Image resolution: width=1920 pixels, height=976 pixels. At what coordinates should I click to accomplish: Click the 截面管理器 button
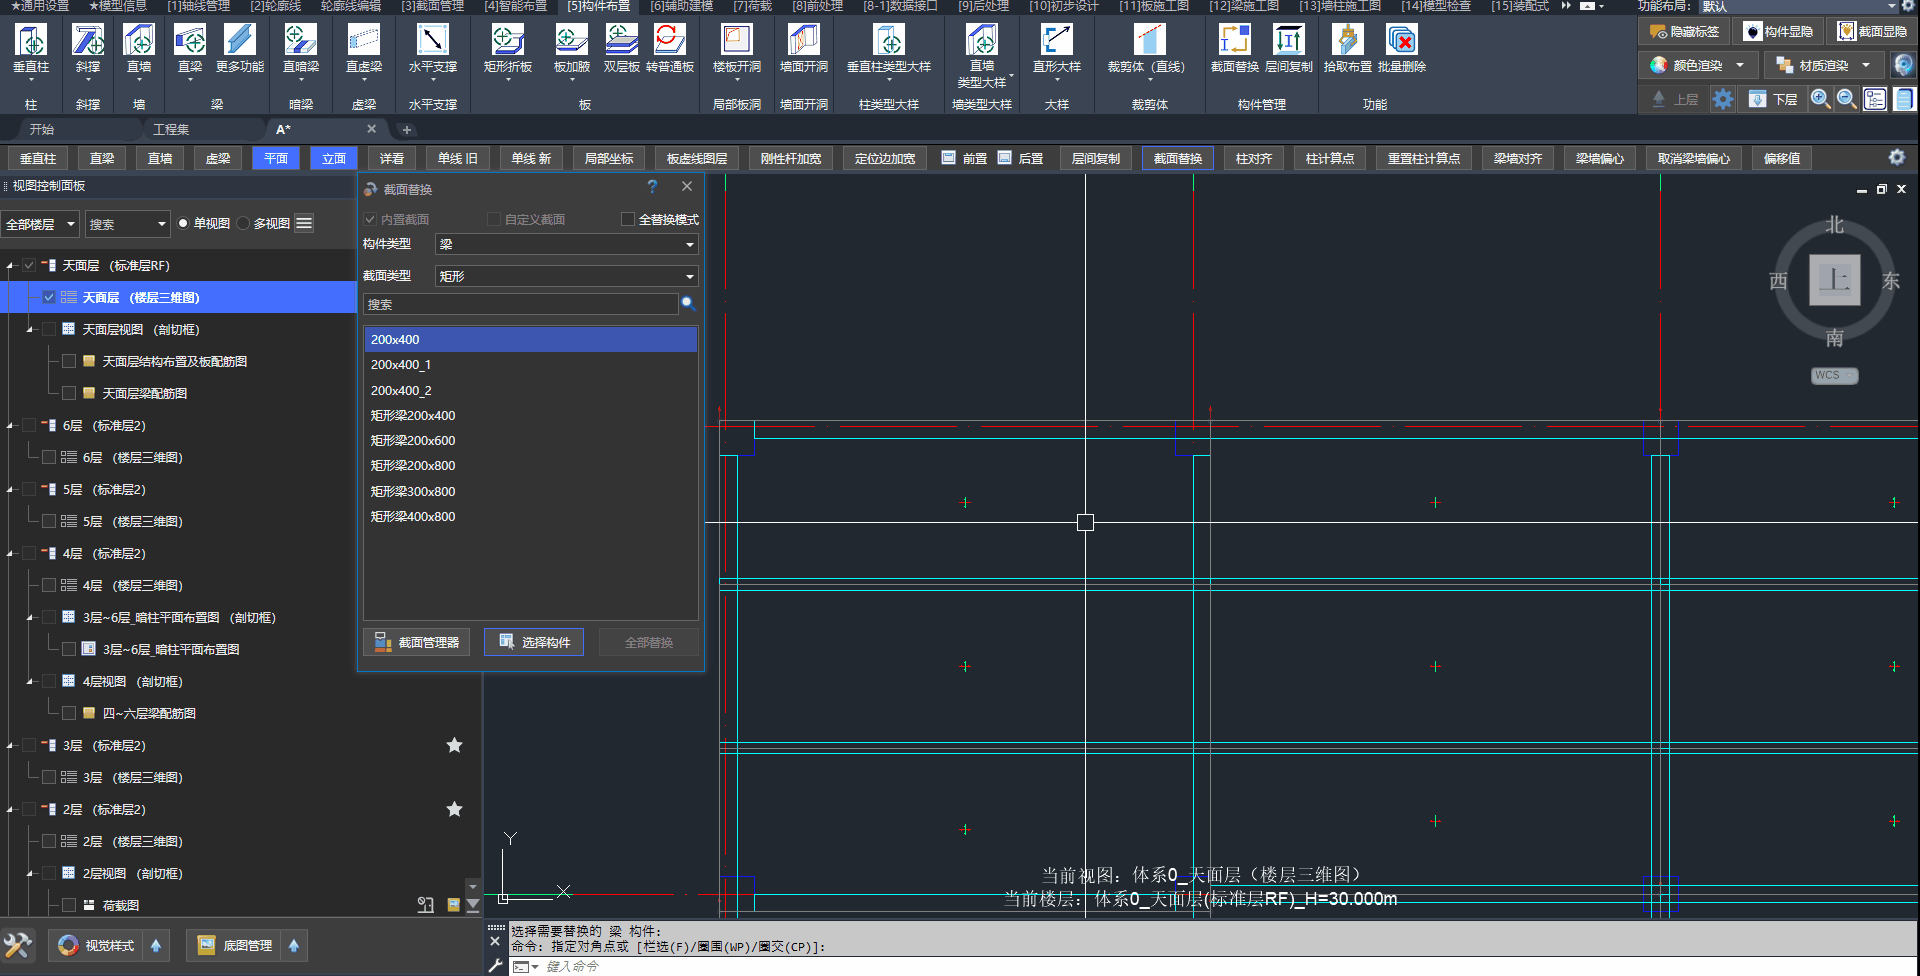point(417,642)
